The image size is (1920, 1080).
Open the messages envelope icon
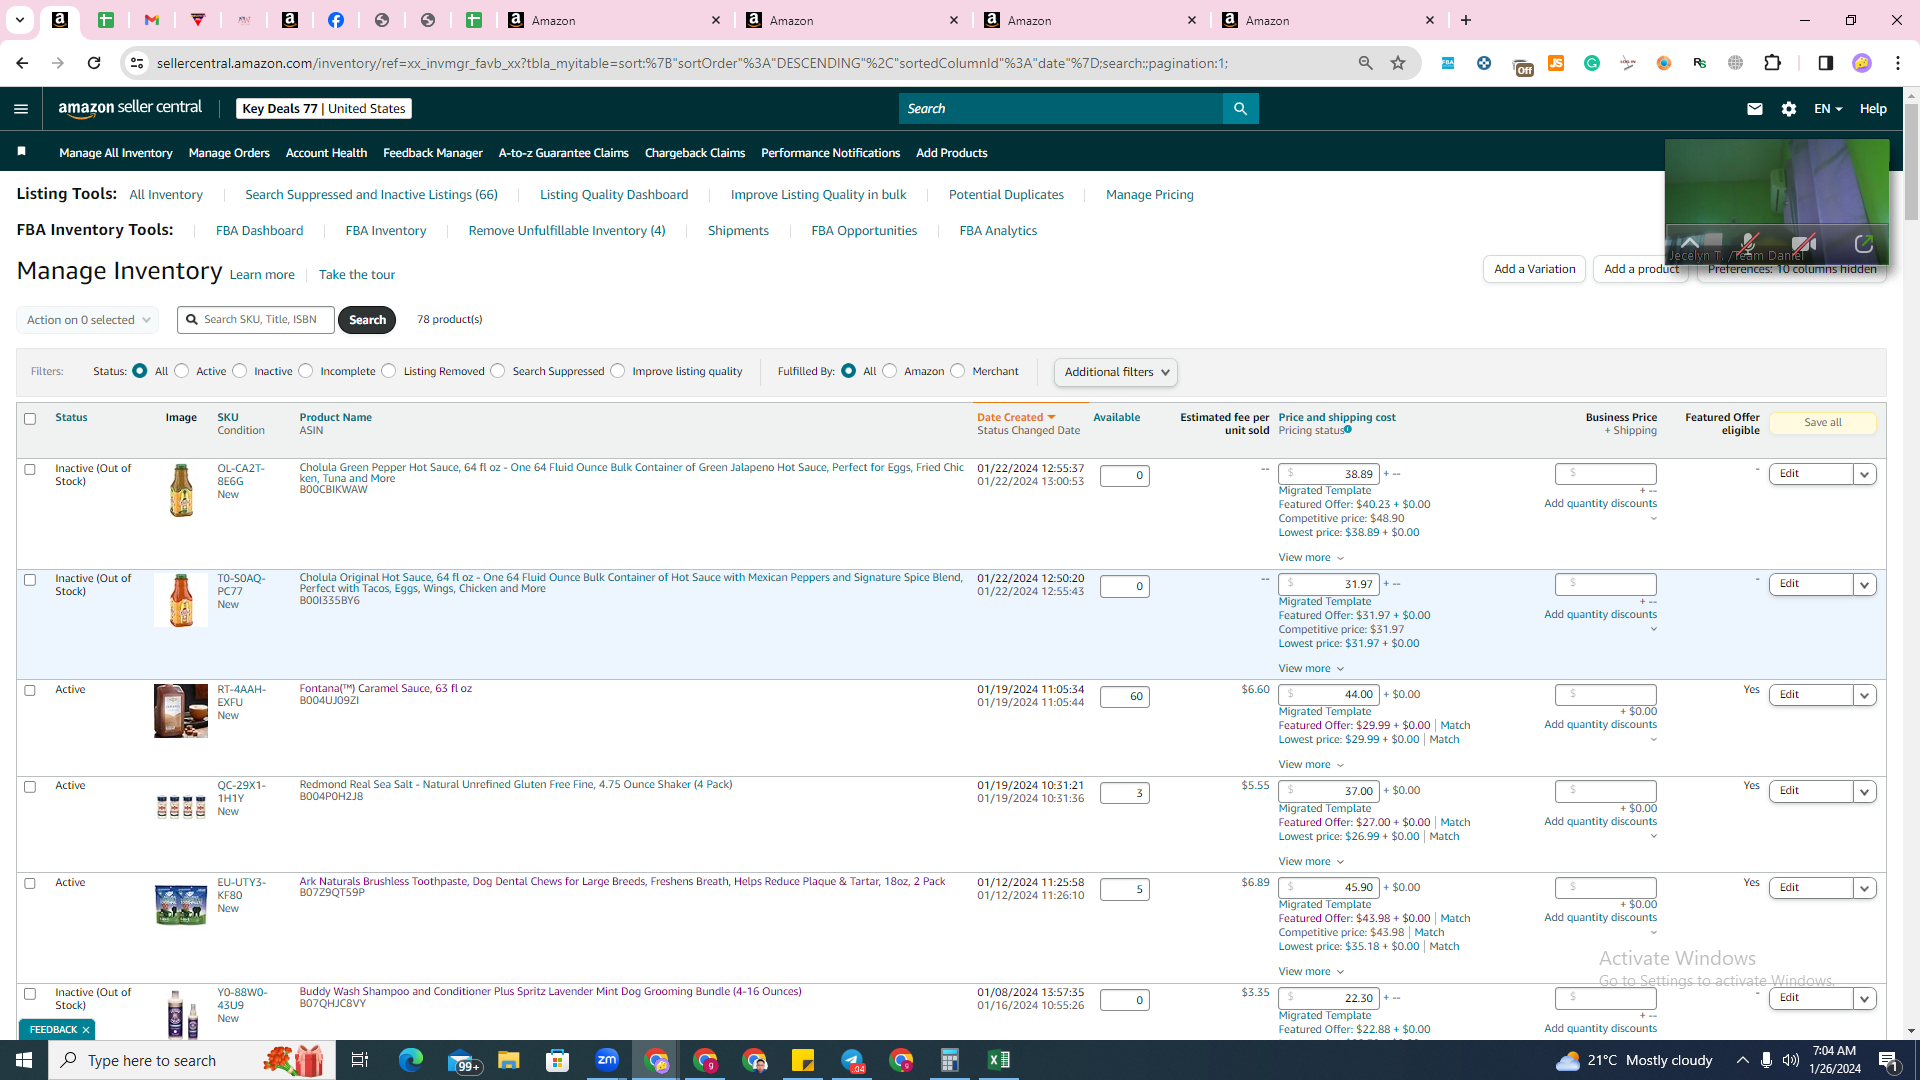pos(1754,109)
